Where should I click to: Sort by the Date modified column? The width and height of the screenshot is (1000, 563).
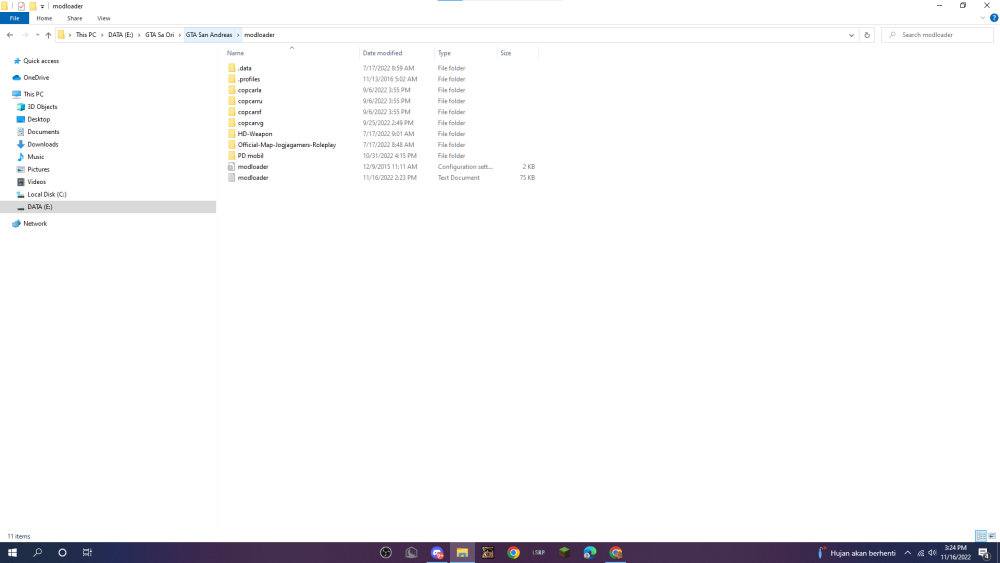click(383, 53)
